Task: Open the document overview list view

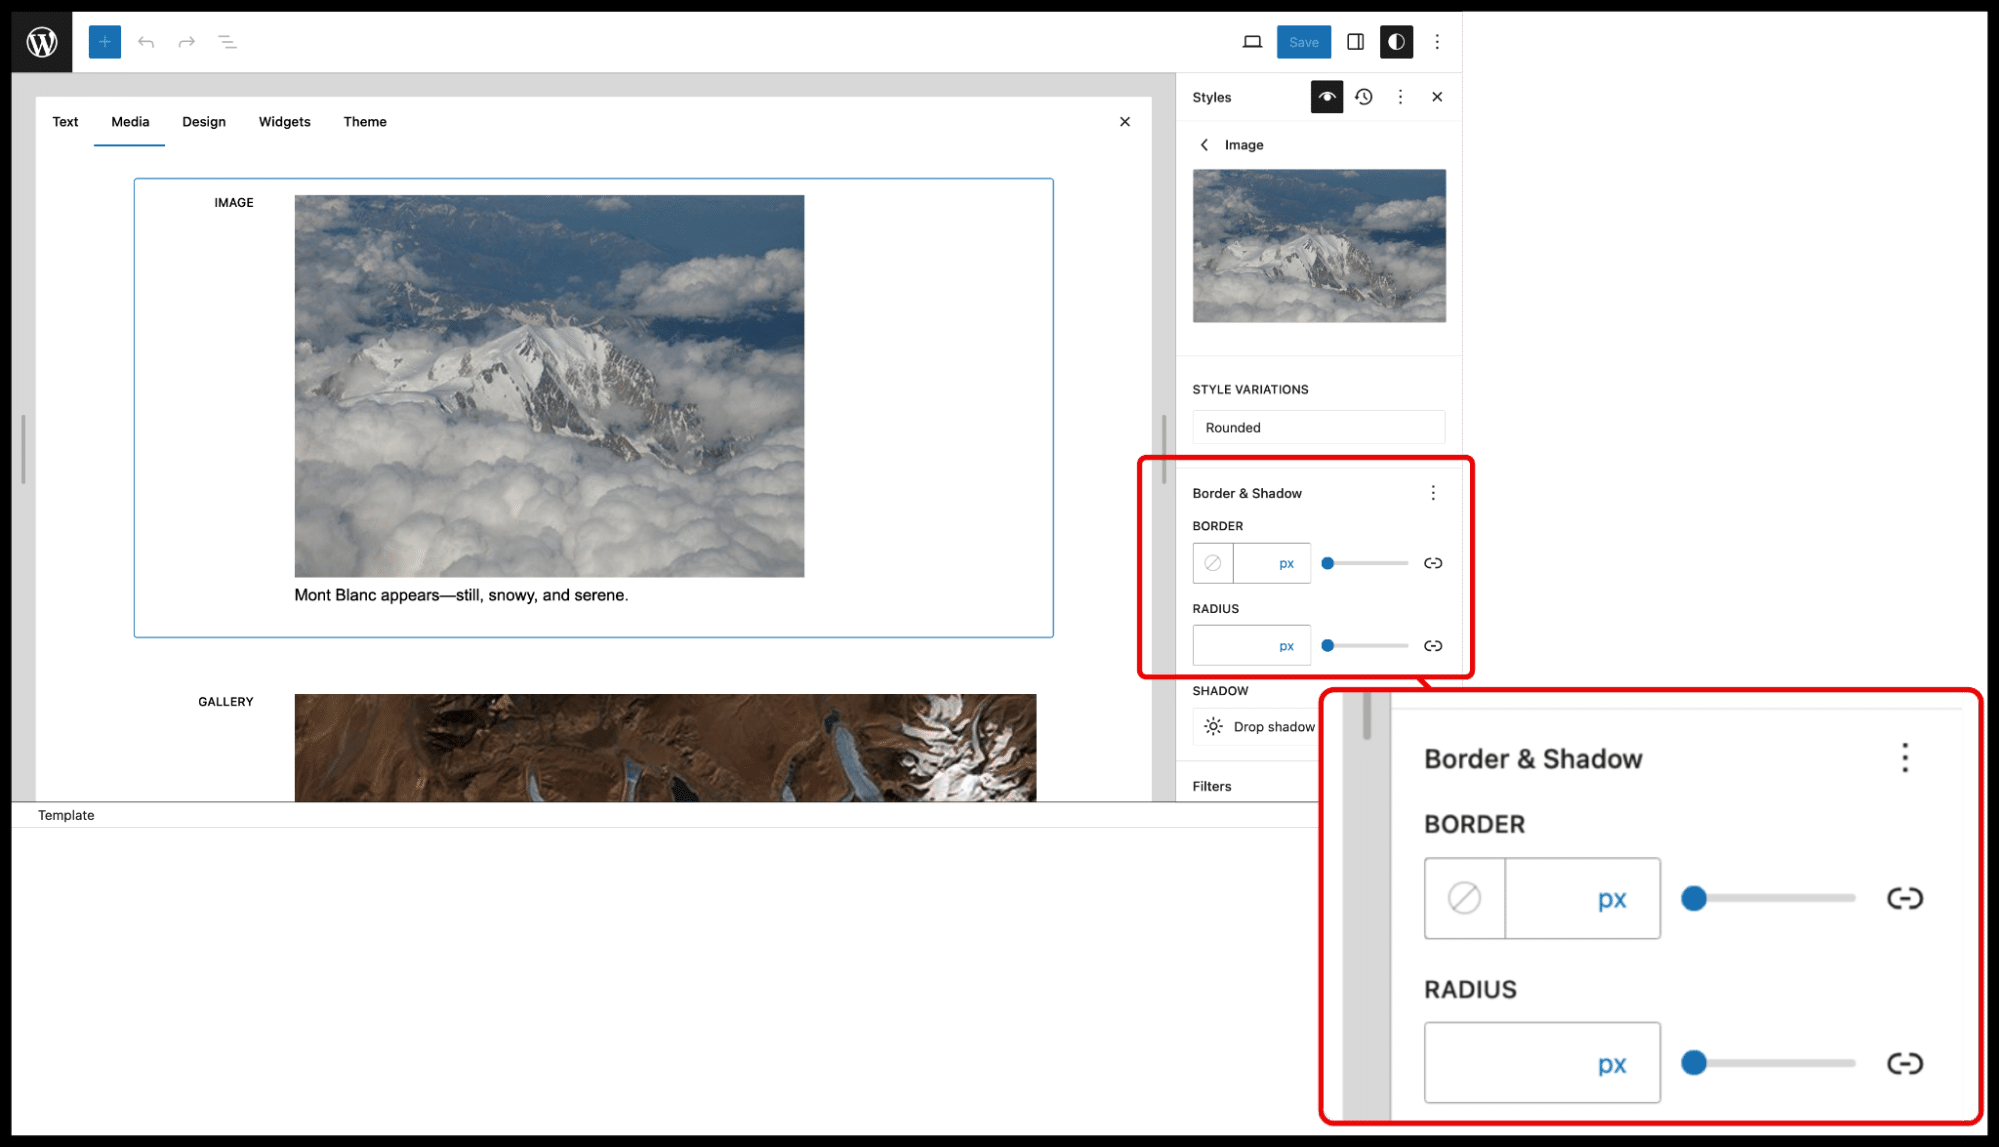Action: click(x=228, y=42)
